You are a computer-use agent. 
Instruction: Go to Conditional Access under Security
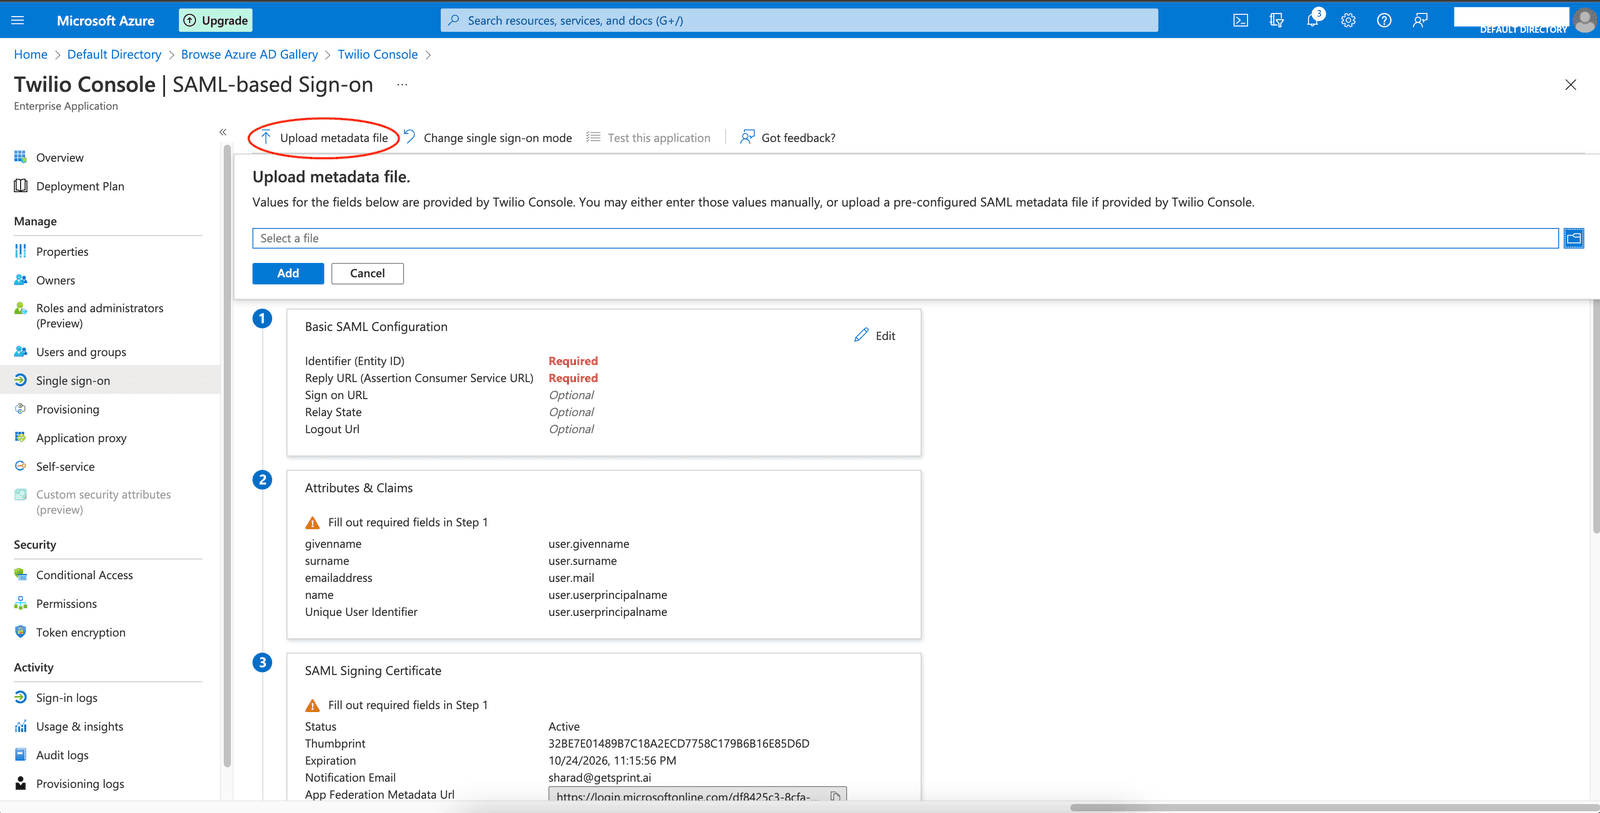[84, 575]
